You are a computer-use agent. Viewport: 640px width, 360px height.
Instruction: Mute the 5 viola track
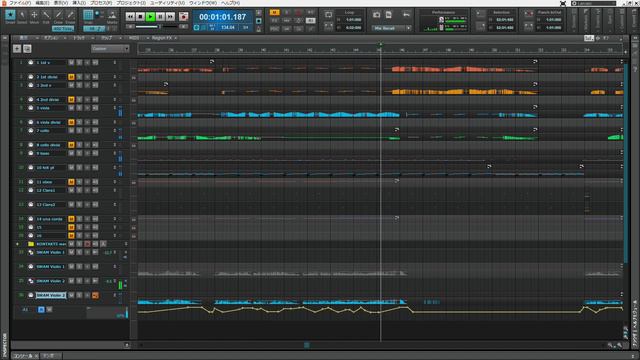coord(71,108)
